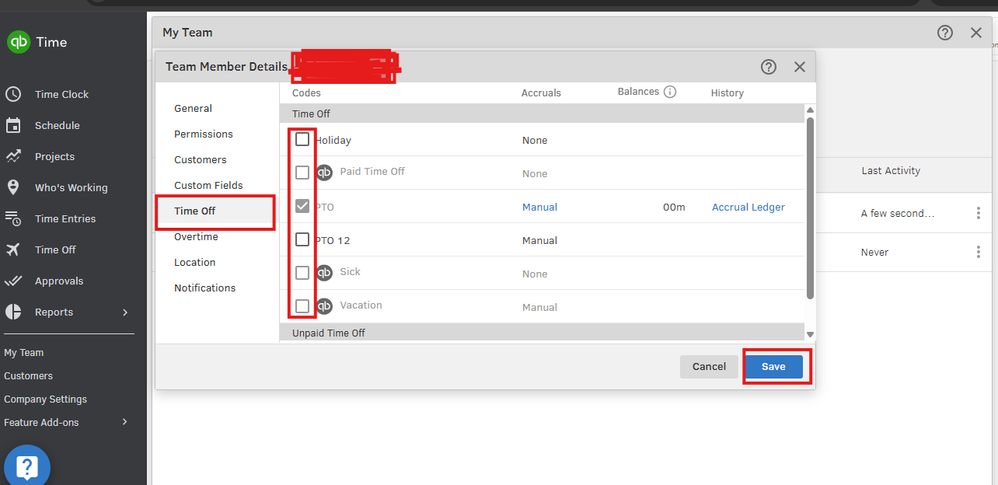Open the Accrual Ledger link
Image resolution: width=998 pixels, height=485 pixels.
coord(748,207)
